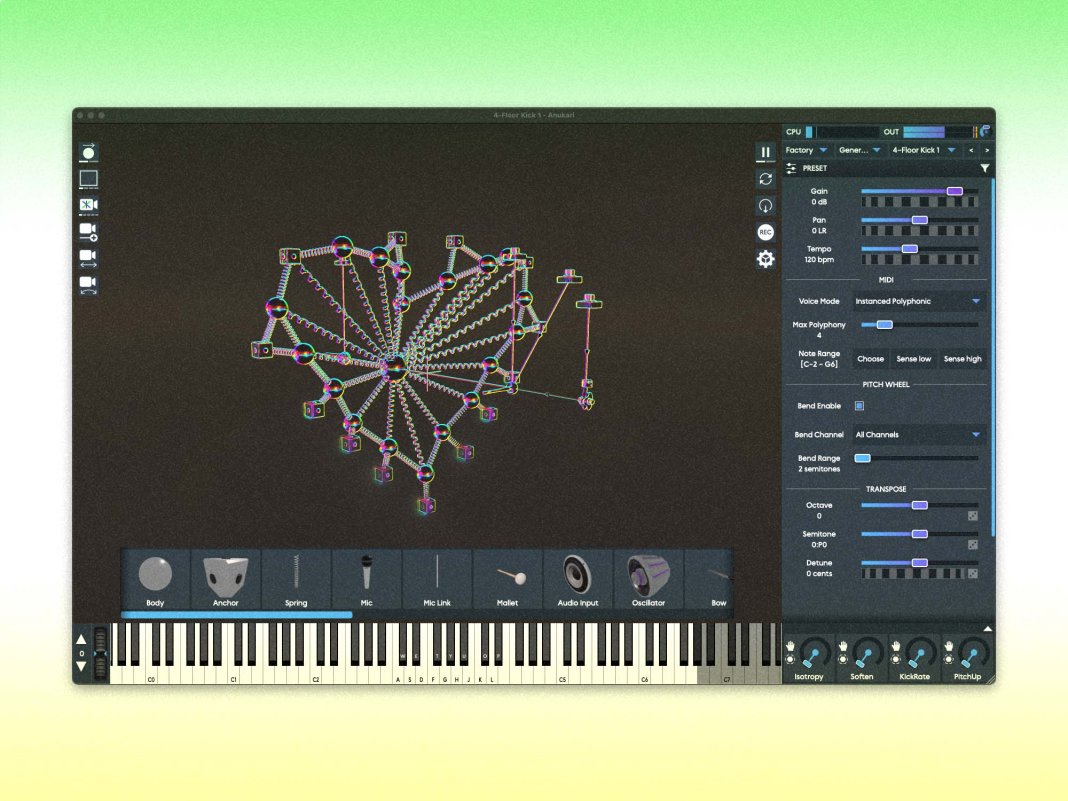This screenshot has width=1068, height=801.
Task: Click the Pan slider handle
Action: [x=920, y=220]
